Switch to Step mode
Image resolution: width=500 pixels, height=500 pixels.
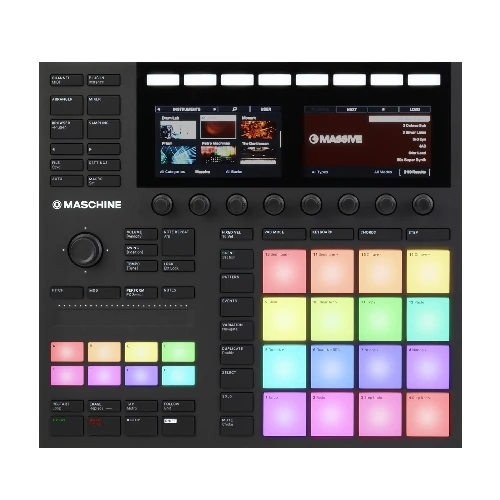point(428,234)
